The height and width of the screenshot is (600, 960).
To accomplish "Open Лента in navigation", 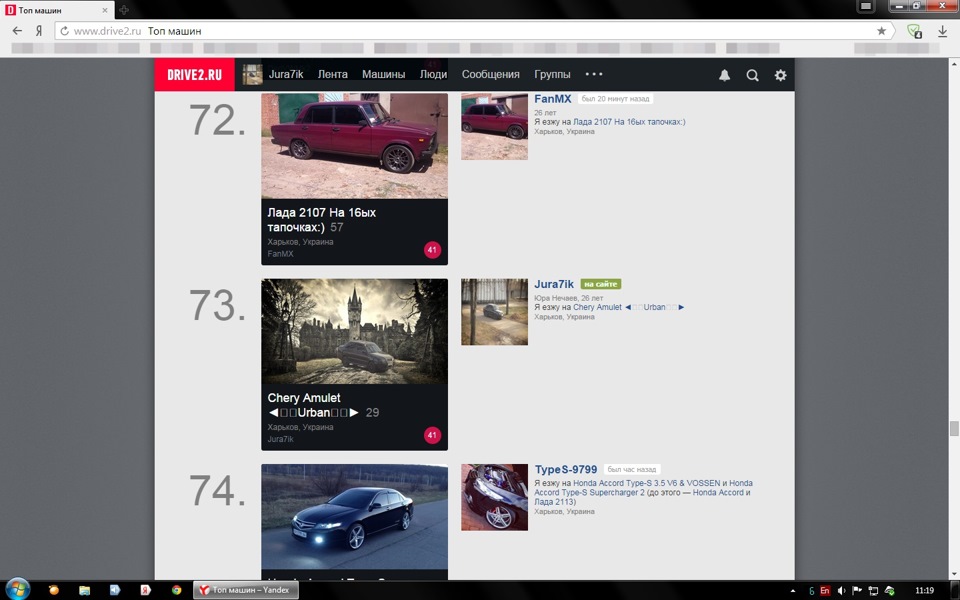I will click(x=332, y=74).
